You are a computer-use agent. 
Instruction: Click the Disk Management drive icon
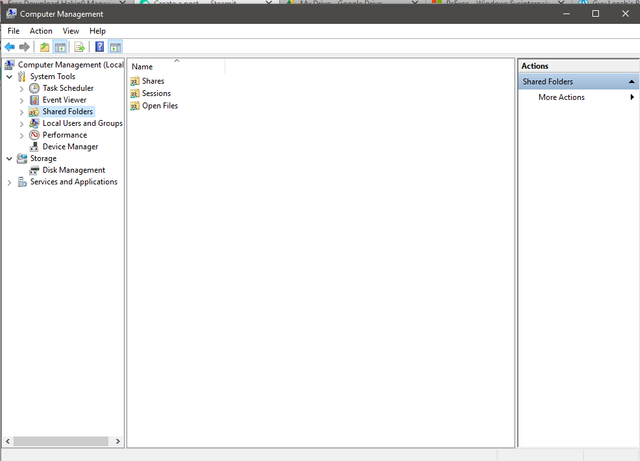tap(34, 170)
